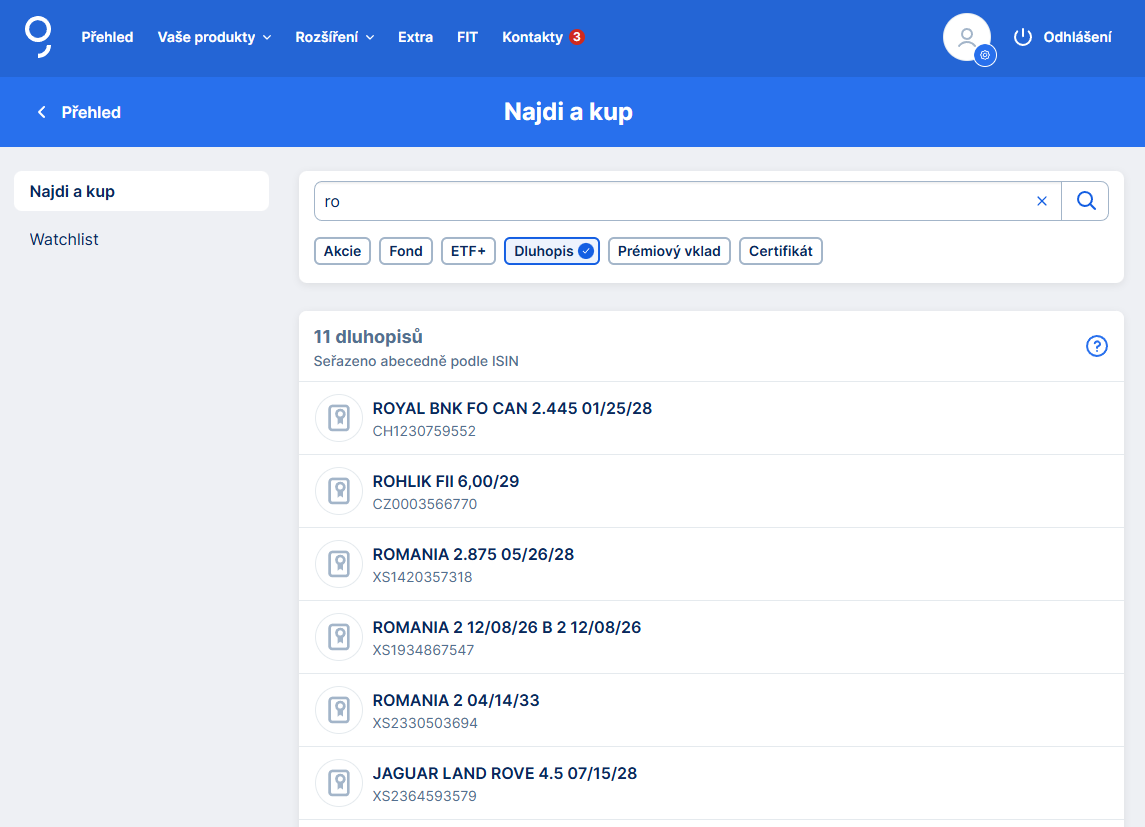Expand the Rozšíření dropdown menu
This screenshot has width=1145, height=827.
tap(334, 37)
